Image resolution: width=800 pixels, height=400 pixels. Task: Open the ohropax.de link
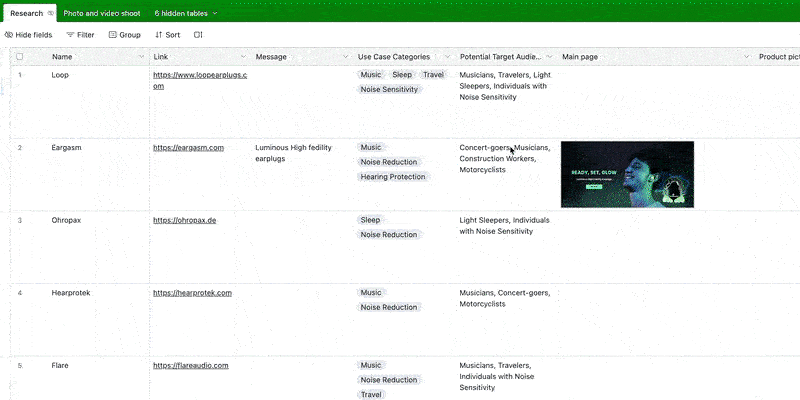pos(185,220)
